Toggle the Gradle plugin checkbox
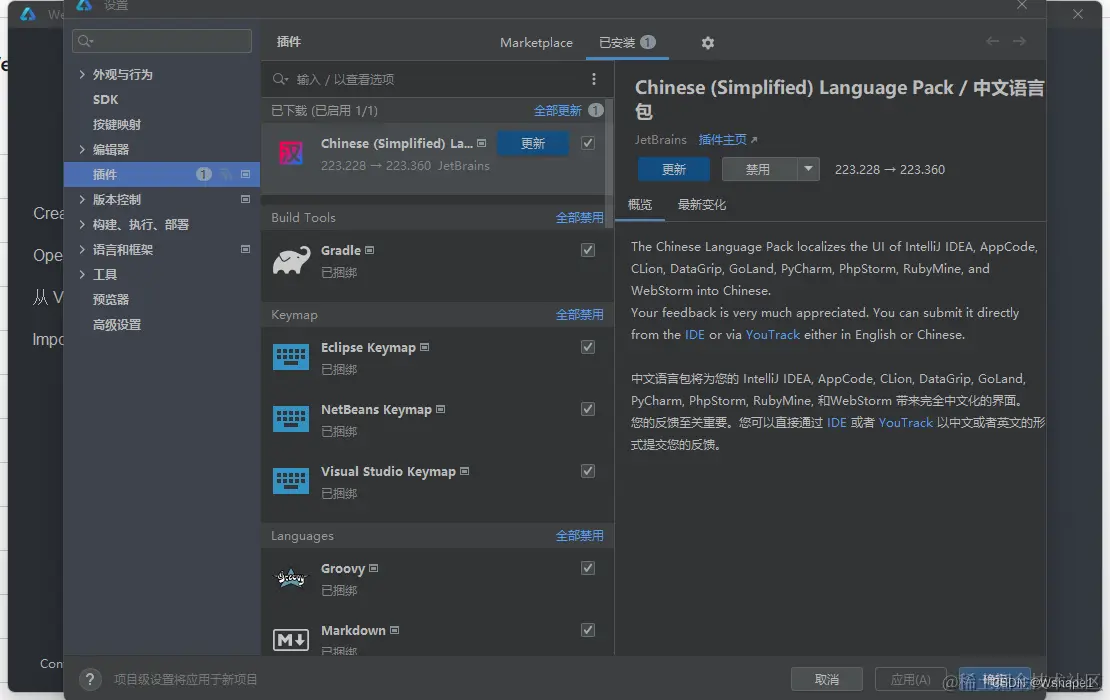1110x700 pixels. 588,250
